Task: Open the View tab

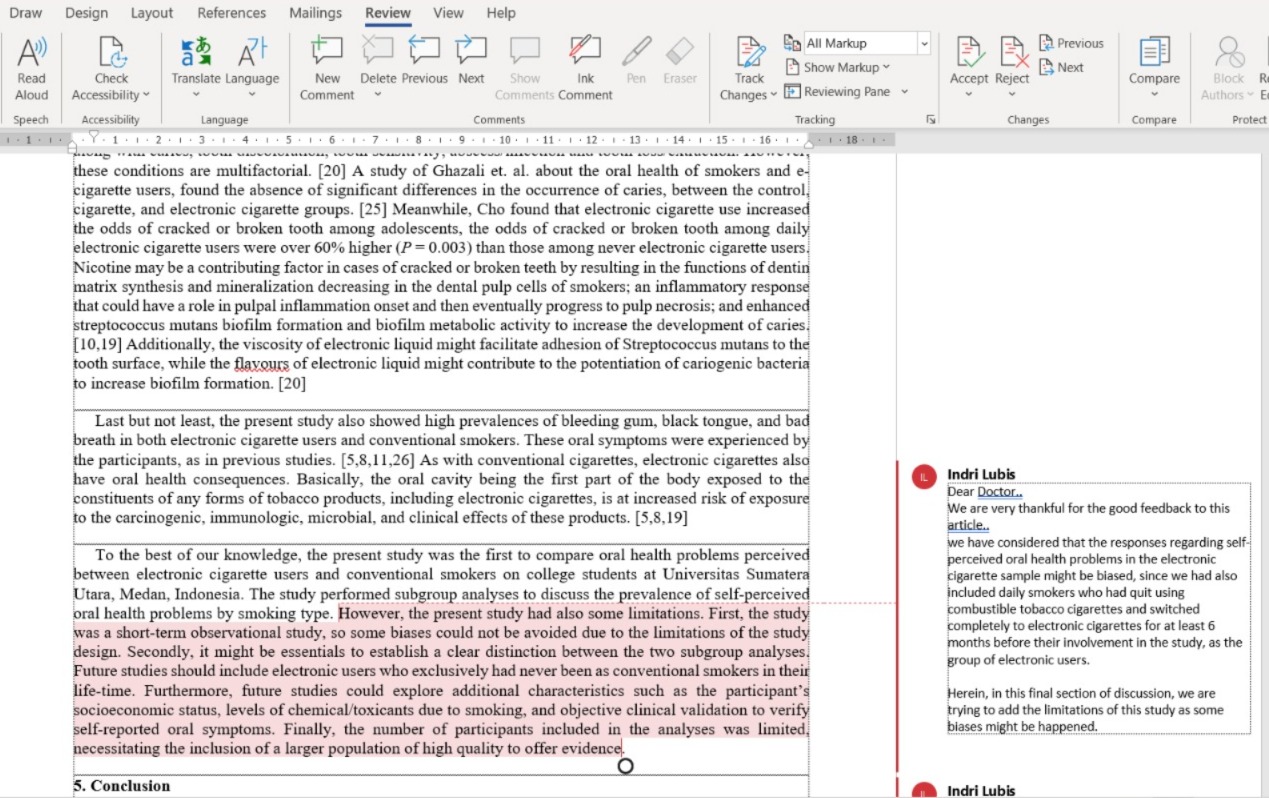Action: coord(448,13)
